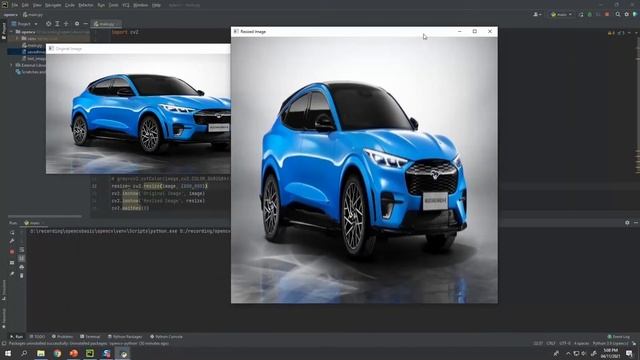Click the wrench icon in Run panel
This screenshot has width=640, height=360.
[12, 241]
